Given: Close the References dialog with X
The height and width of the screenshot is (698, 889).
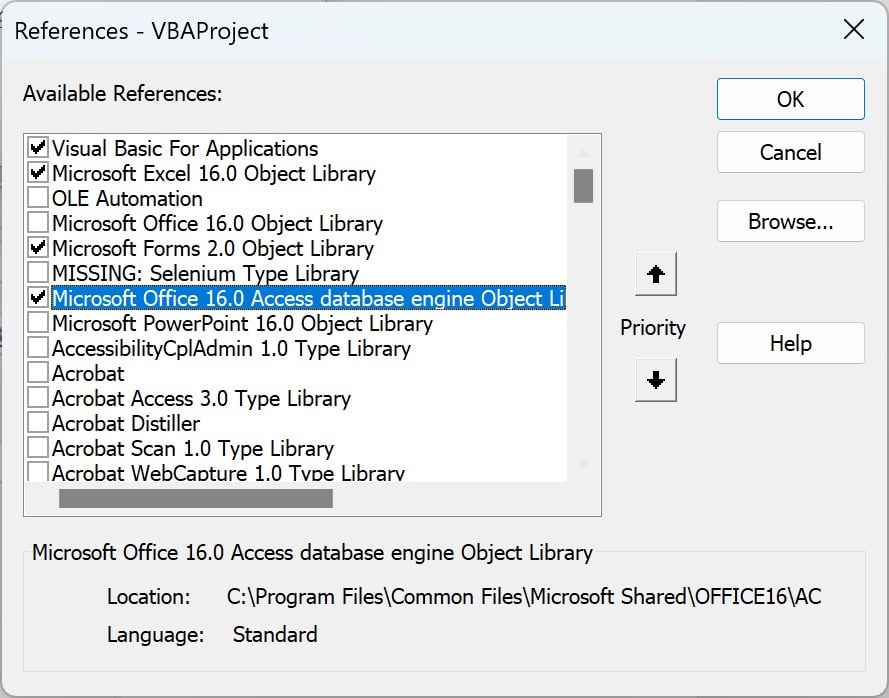Looking at the screenshot, I should [853, 29].
